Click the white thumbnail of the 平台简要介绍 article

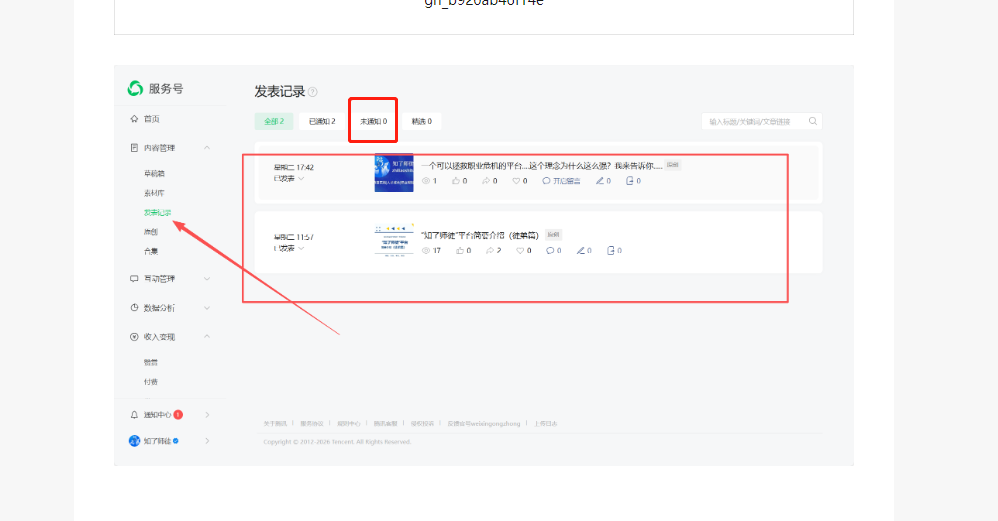(394, 240)
